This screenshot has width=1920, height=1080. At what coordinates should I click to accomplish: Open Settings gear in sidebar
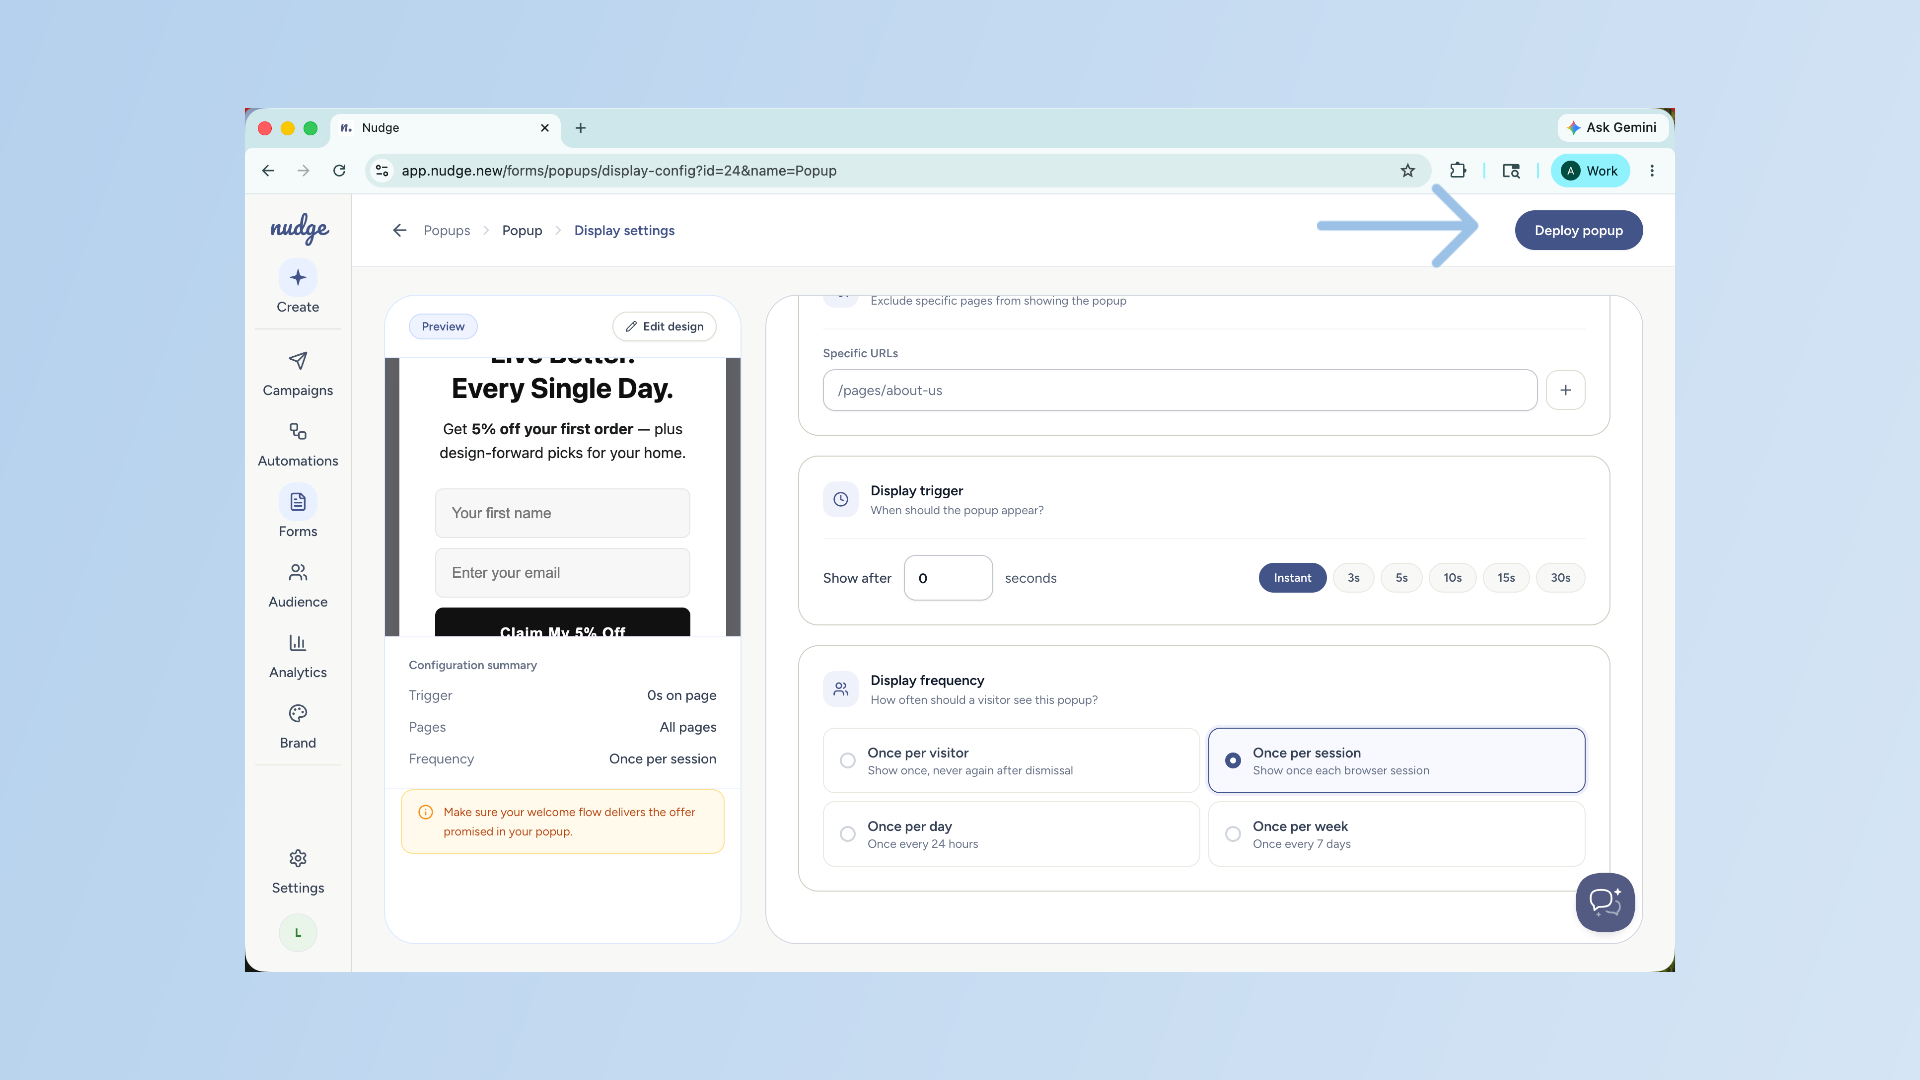(298, 871)
